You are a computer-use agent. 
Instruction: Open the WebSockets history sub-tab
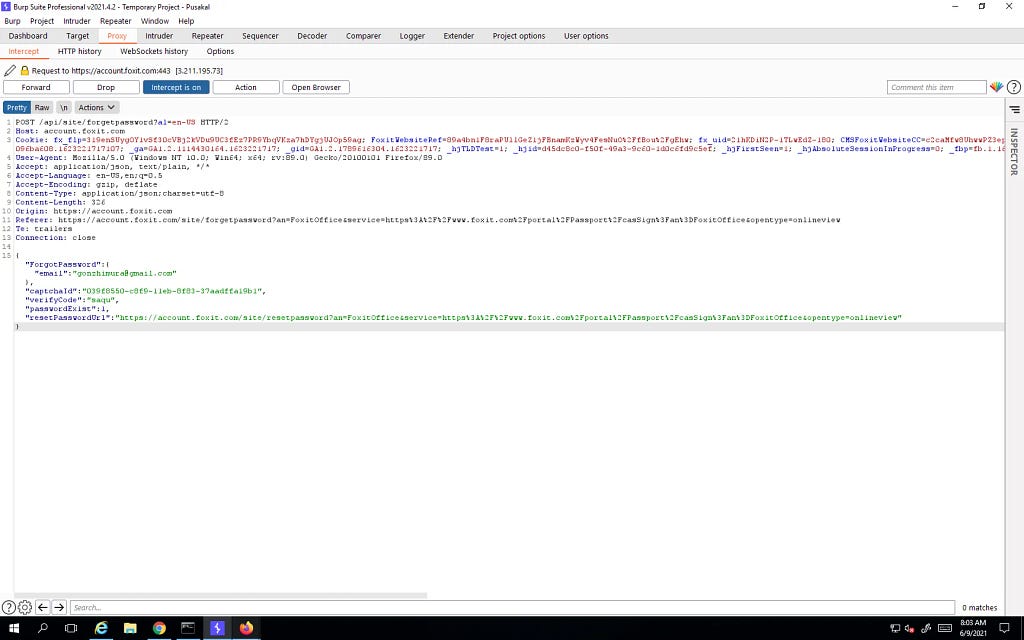(154, 51)
